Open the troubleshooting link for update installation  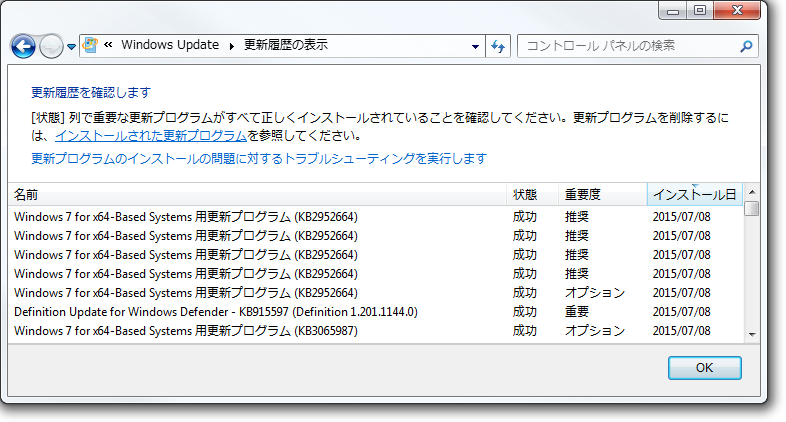259,158
